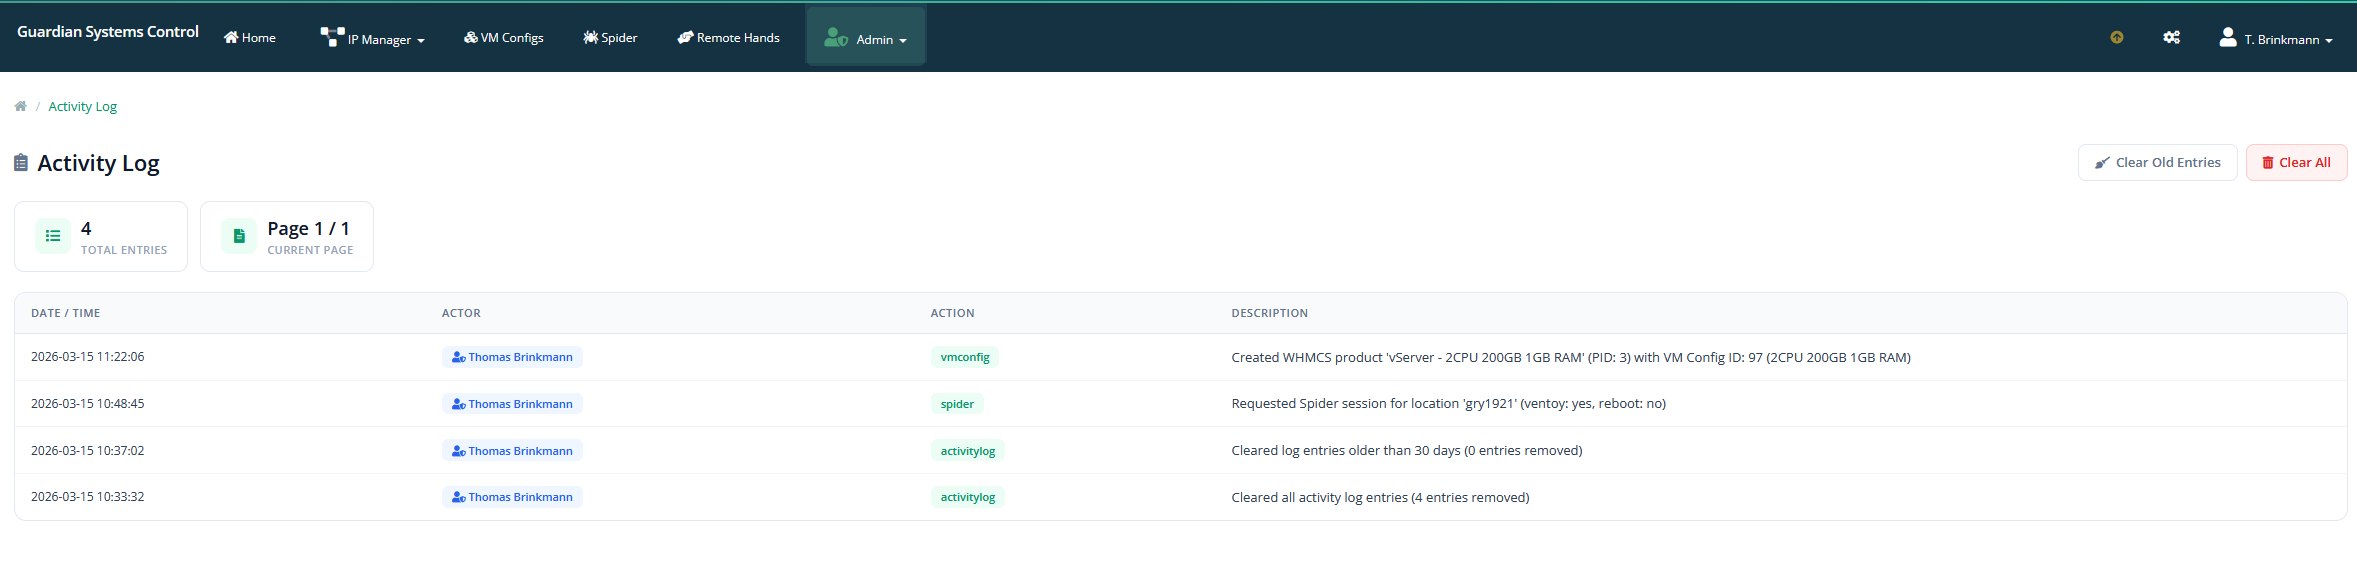Click activitylog tag in 10:37:02 row

coord(968,451)
